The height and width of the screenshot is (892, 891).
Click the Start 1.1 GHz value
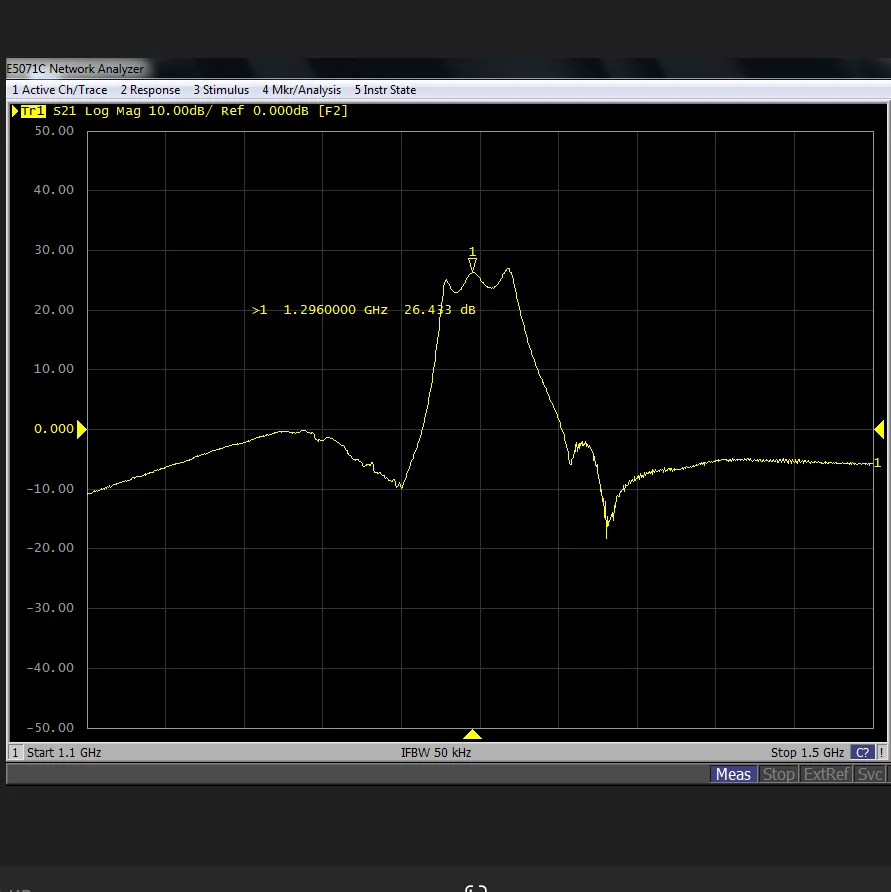pos(64,753)
